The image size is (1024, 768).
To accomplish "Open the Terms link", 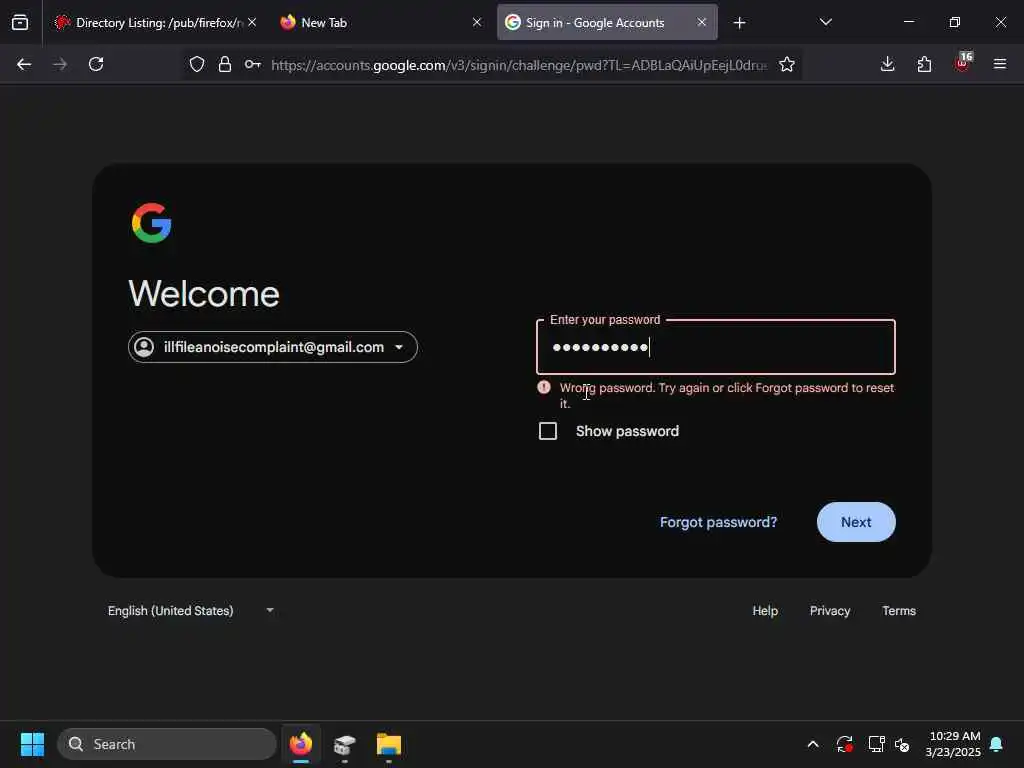I will tap(899, 611).
